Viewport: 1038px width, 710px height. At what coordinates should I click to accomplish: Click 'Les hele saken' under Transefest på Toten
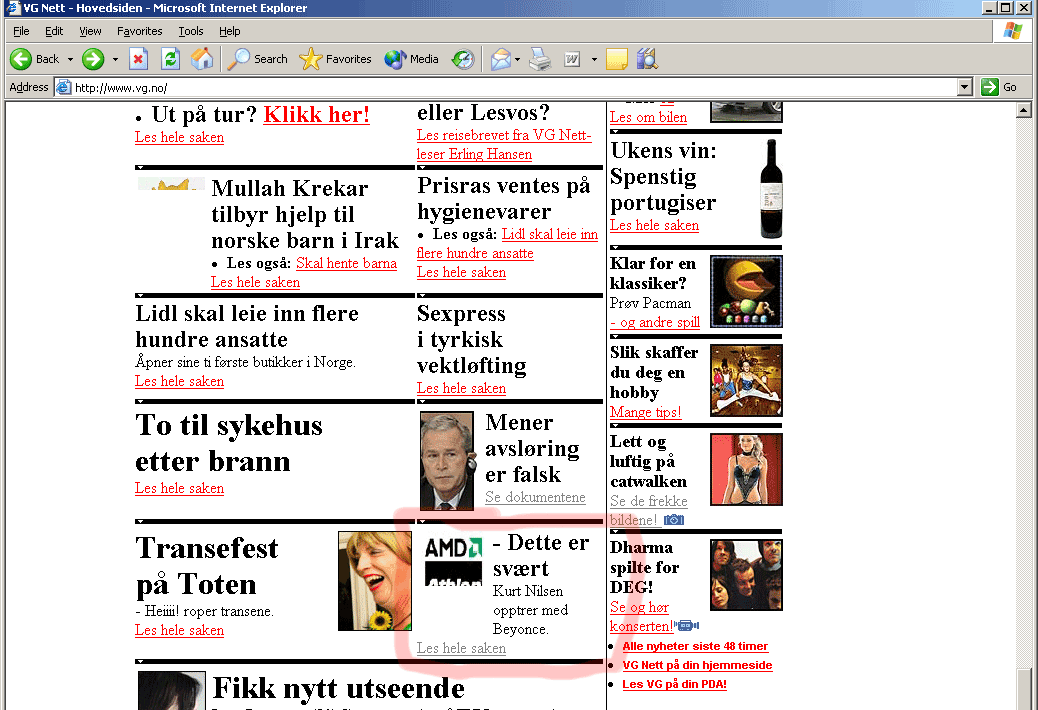[x=179, y=630]
